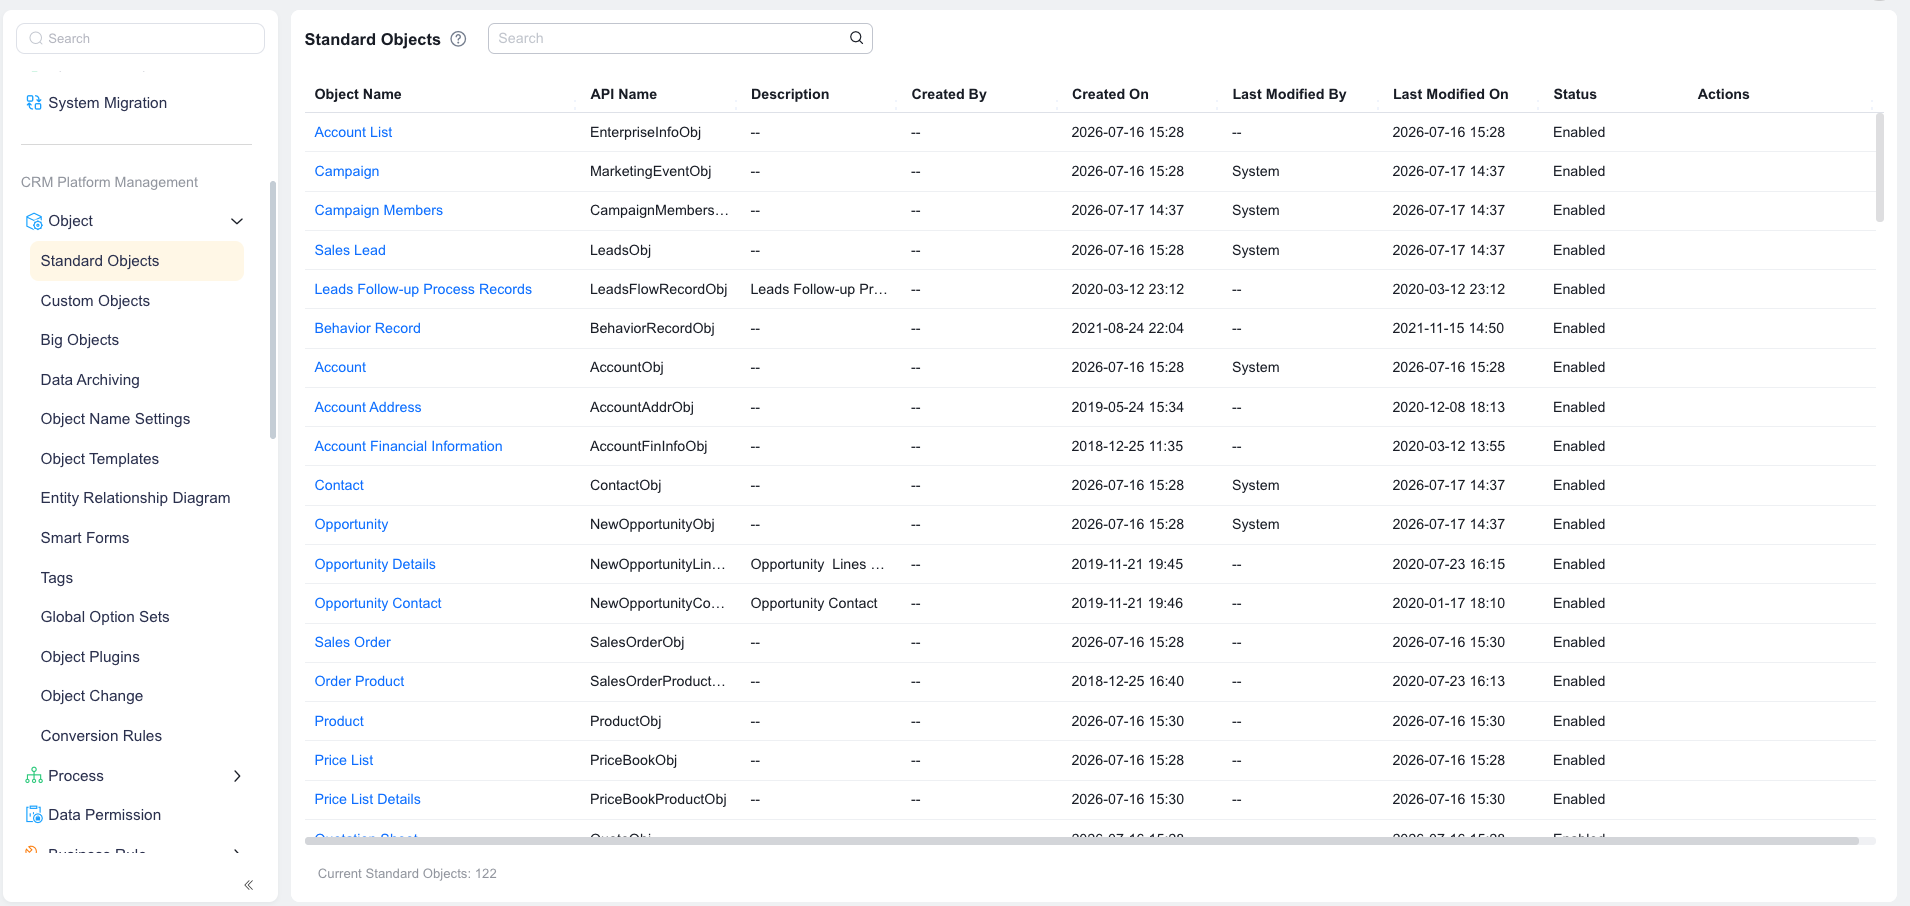This screenshot has height=906, width=1910.
Task: Select Standard Objects in the sidebar
Action: point(136,261)
